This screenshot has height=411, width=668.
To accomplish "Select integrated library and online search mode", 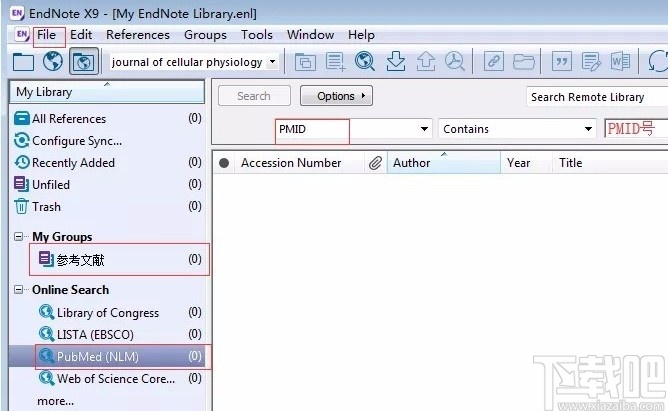I will [x=84, y=62].
